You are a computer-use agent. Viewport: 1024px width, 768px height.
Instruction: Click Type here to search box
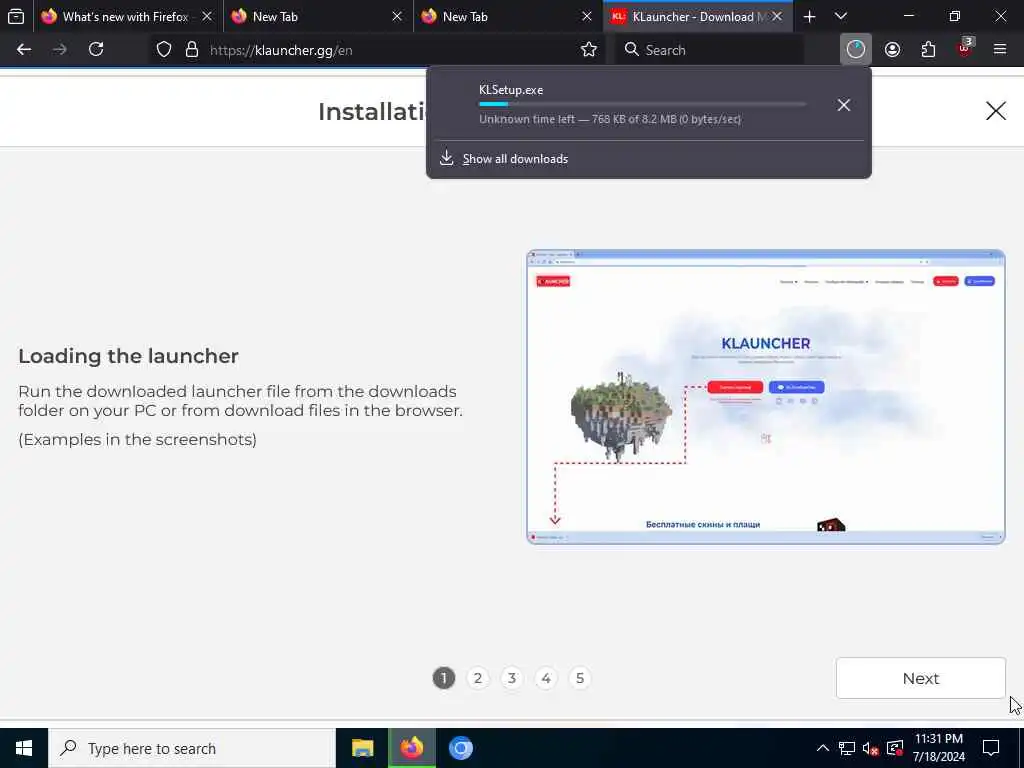pos(192,748)
